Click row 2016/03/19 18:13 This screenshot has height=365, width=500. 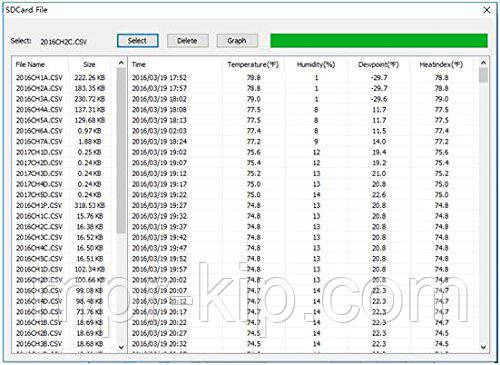point(303,120)
